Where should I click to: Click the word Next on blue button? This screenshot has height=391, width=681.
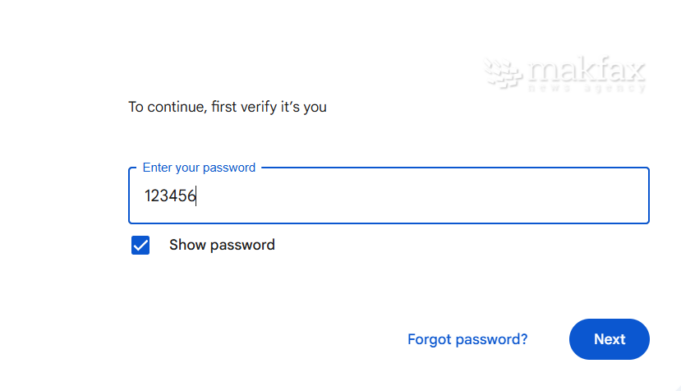609,339
